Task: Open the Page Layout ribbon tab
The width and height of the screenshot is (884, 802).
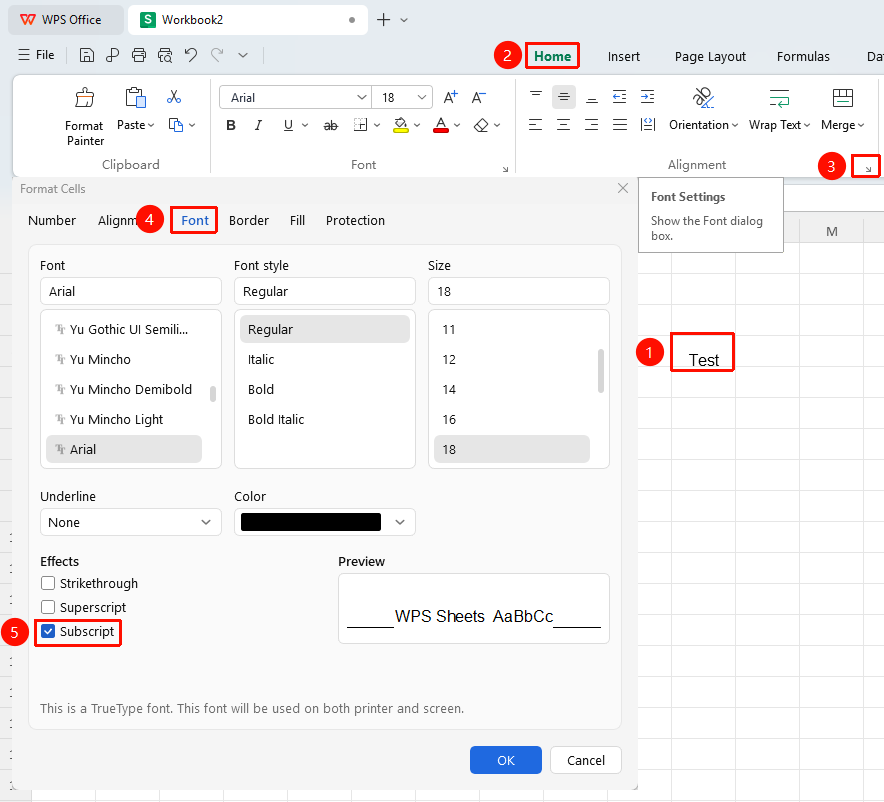Action: (x=710, y=56)
